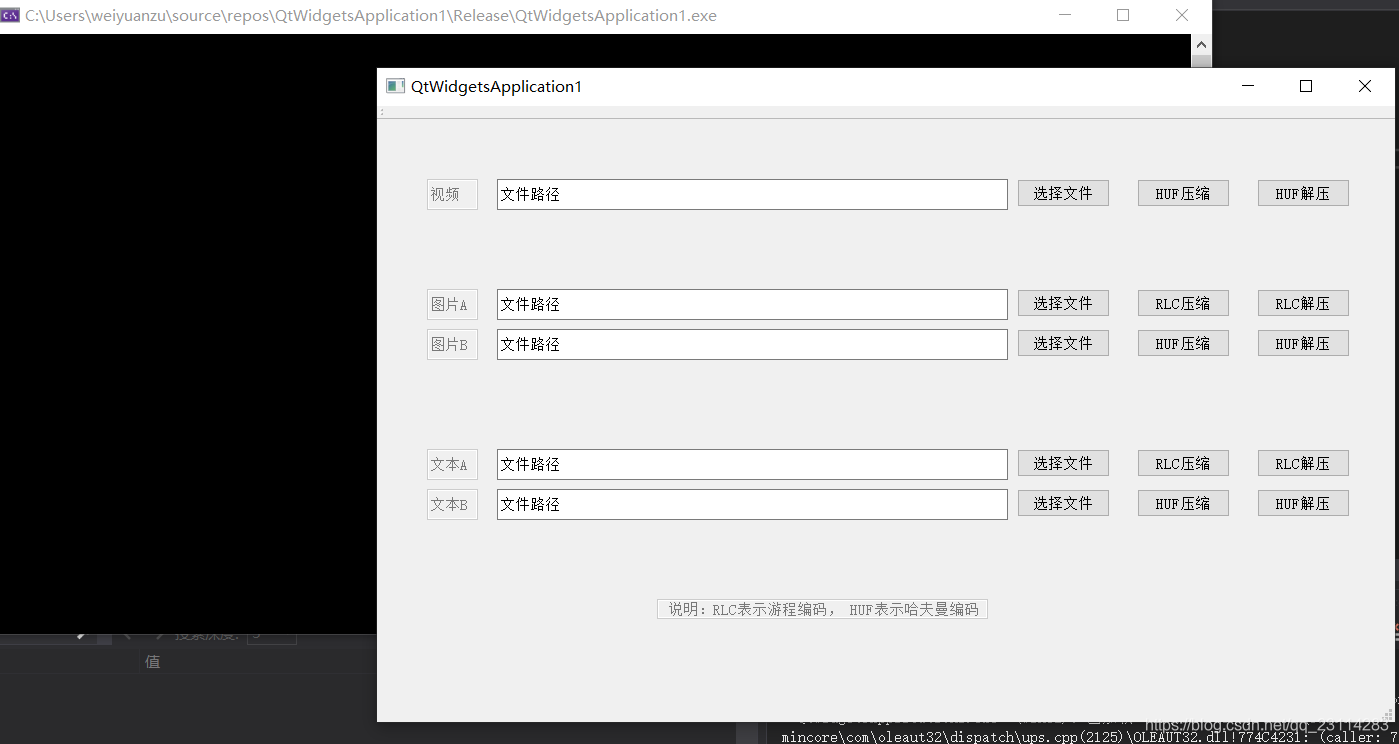Click the 文件路径 input field for 视频
This screenshot has width=1399, height=744.
(750, 193)
